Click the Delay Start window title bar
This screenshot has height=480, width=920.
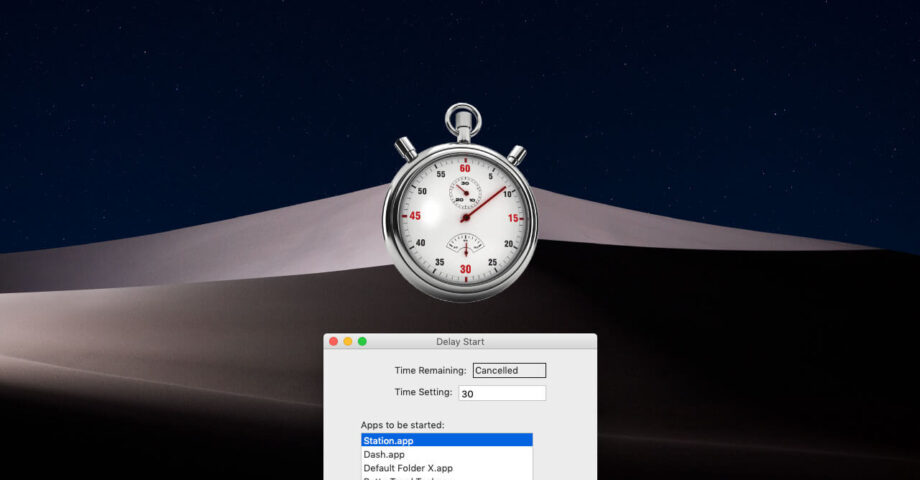[460, 342]
